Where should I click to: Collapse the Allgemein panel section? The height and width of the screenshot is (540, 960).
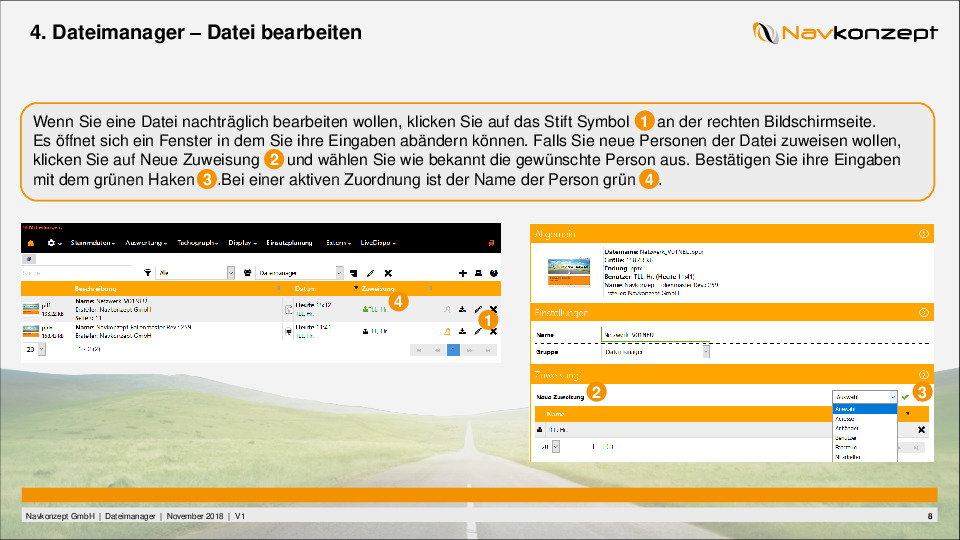923,234
